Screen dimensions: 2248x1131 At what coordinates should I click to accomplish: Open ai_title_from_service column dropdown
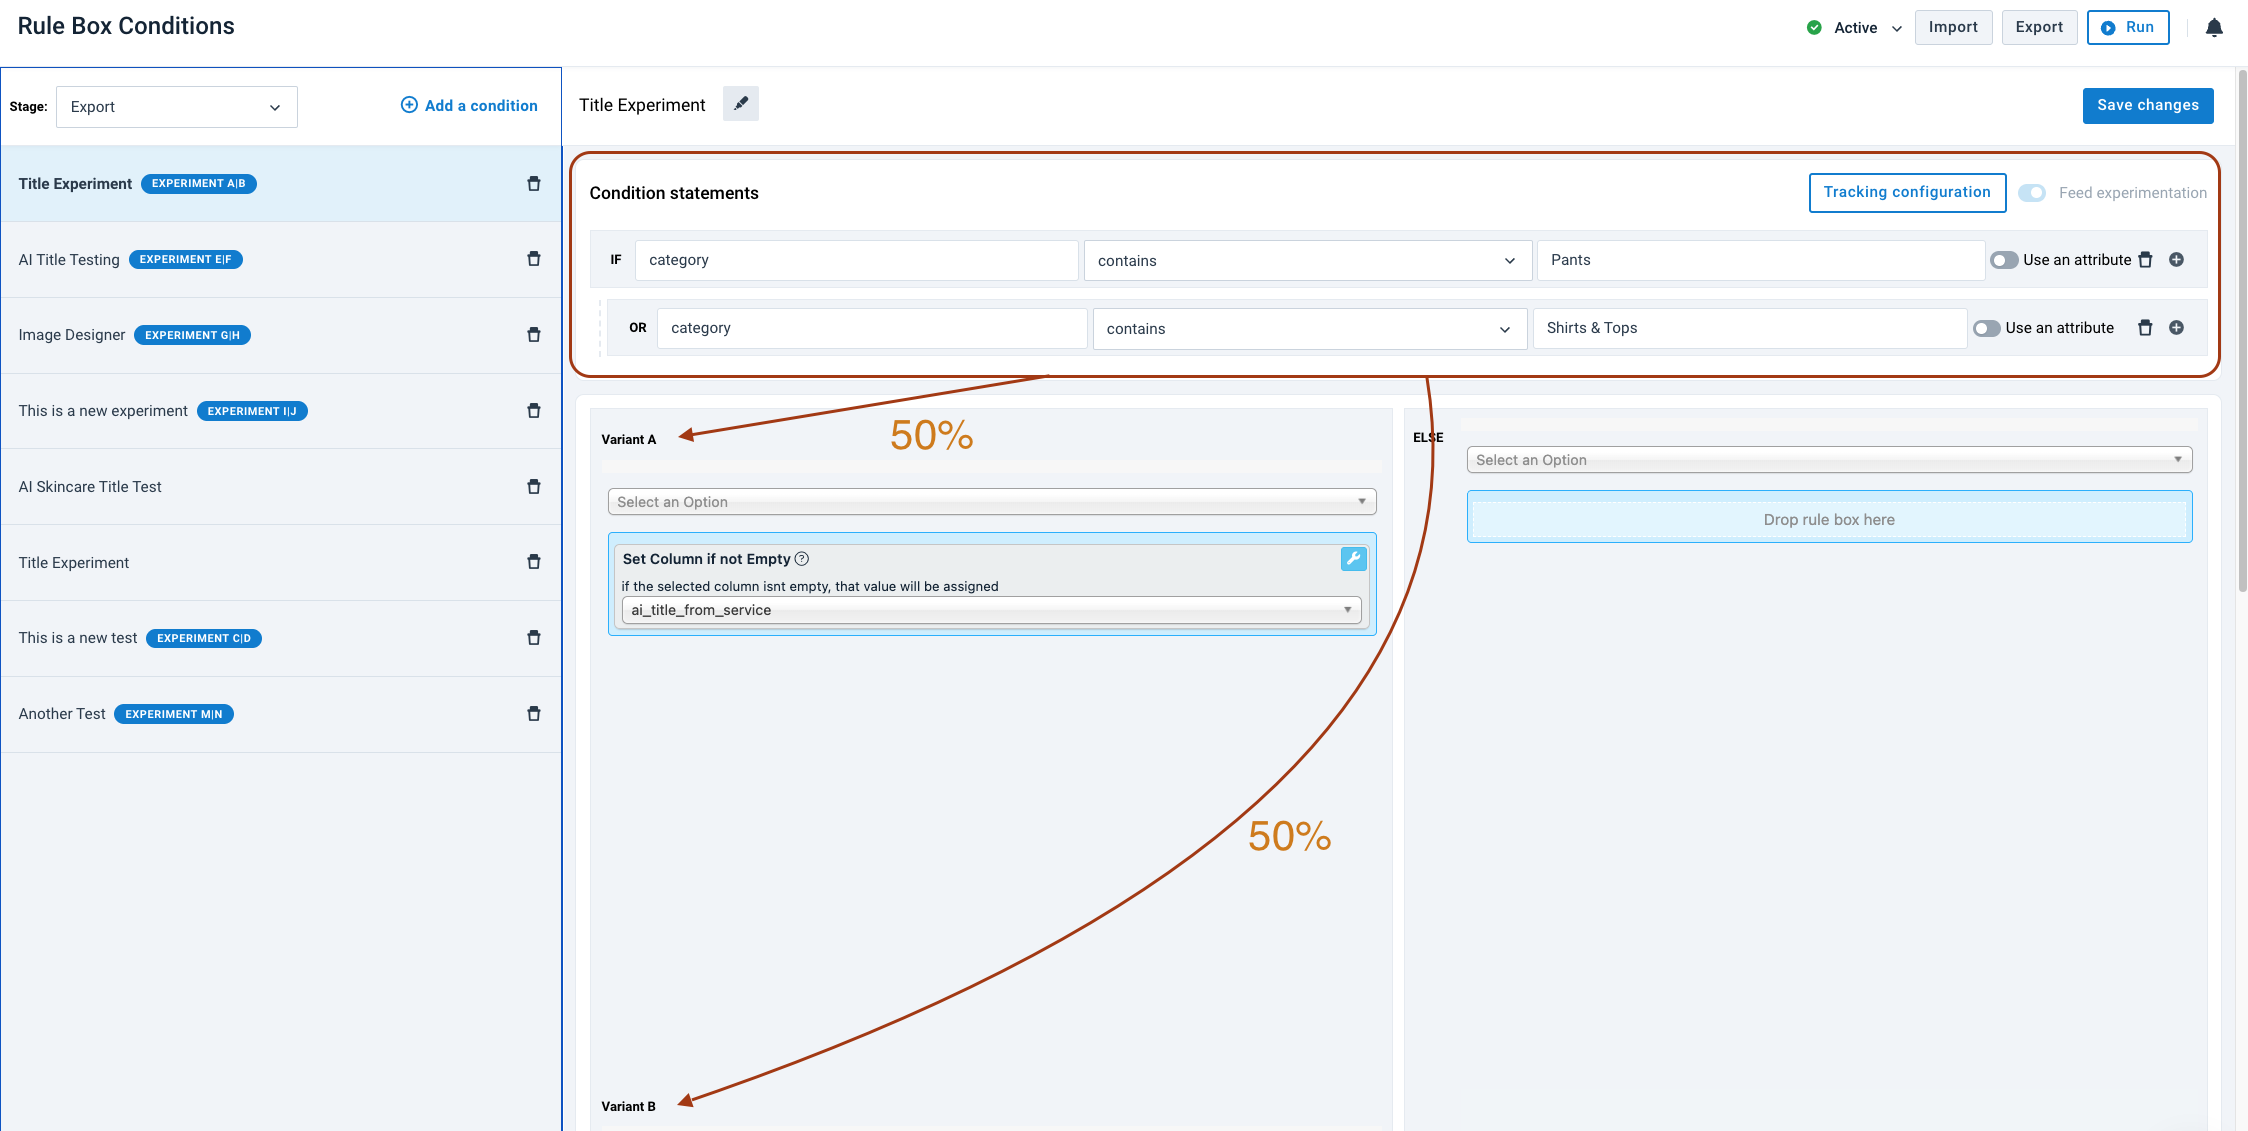(x=991, y=610)
